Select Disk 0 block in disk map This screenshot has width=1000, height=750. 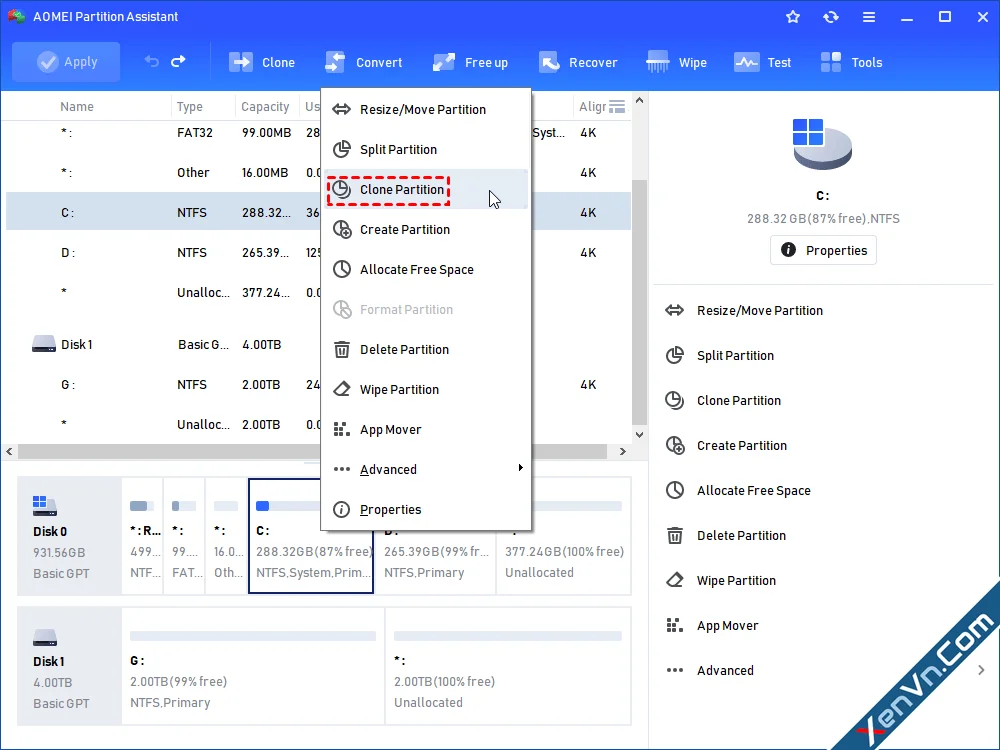point(70,536)
